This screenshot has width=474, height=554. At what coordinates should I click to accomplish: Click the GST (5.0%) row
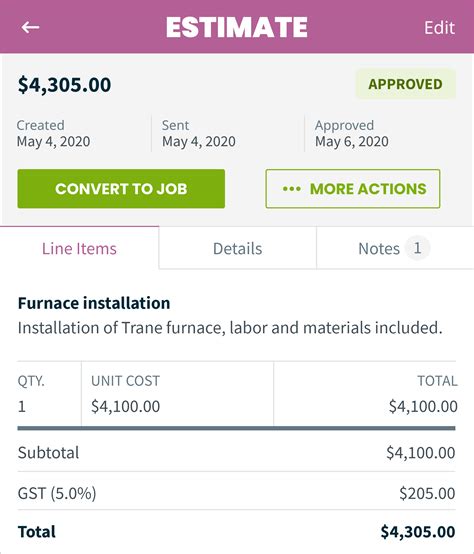coord(236,493)
